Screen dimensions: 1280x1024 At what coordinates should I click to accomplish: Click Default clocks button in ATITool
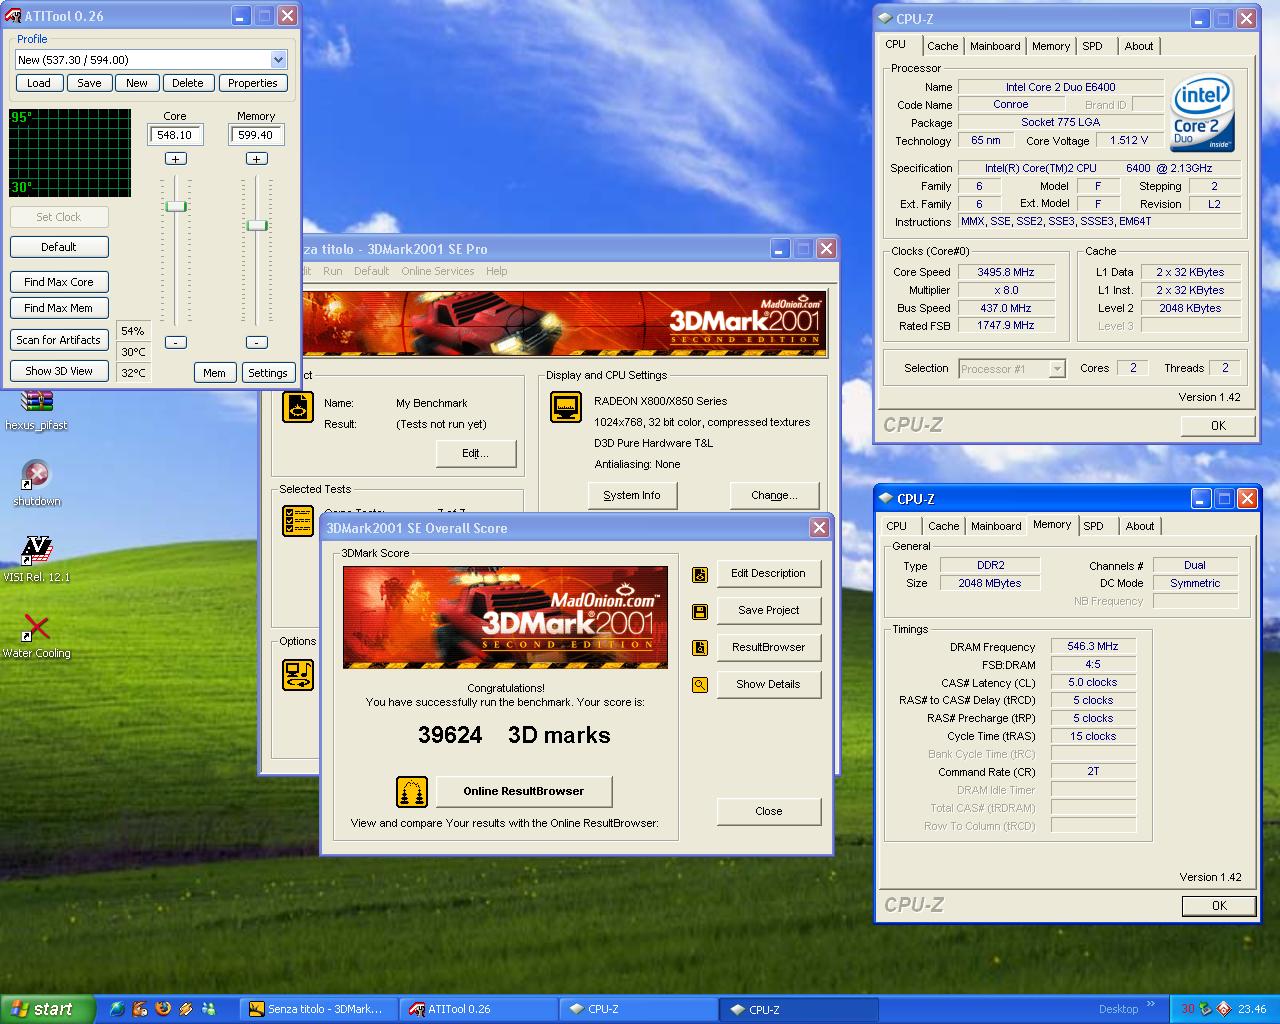coord(59,247)
